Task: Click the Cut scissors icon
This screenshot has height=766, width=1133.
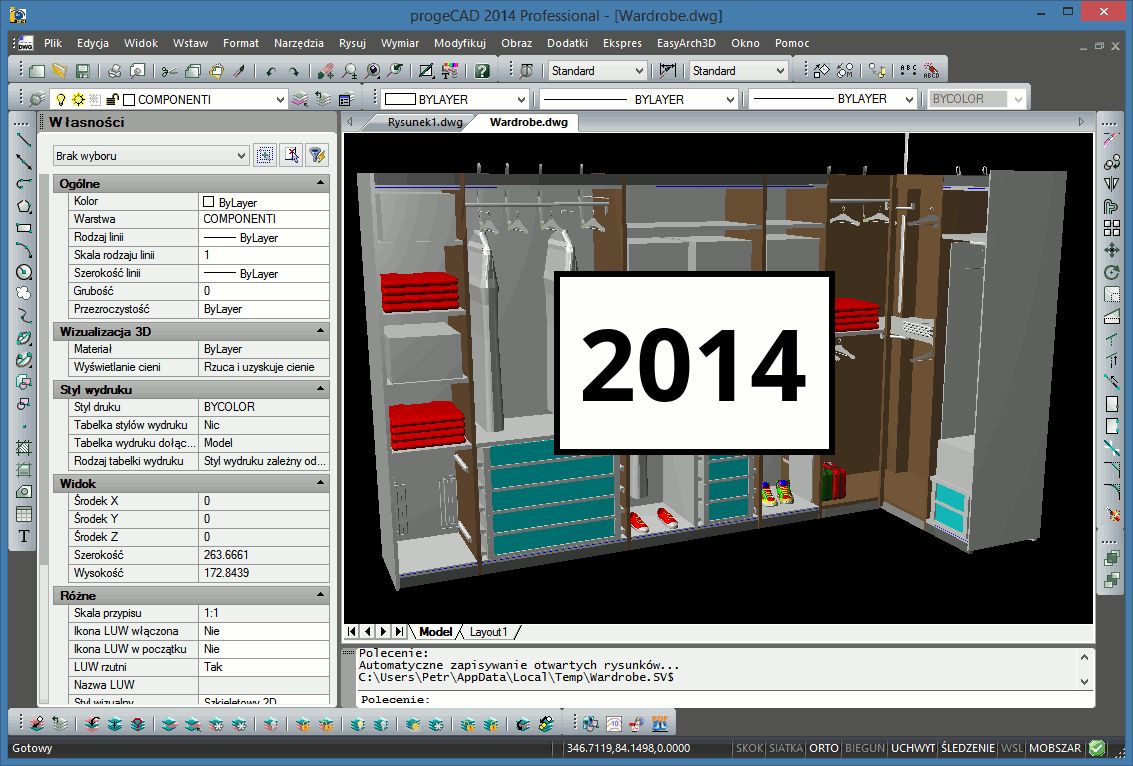Action: (169, 71)
